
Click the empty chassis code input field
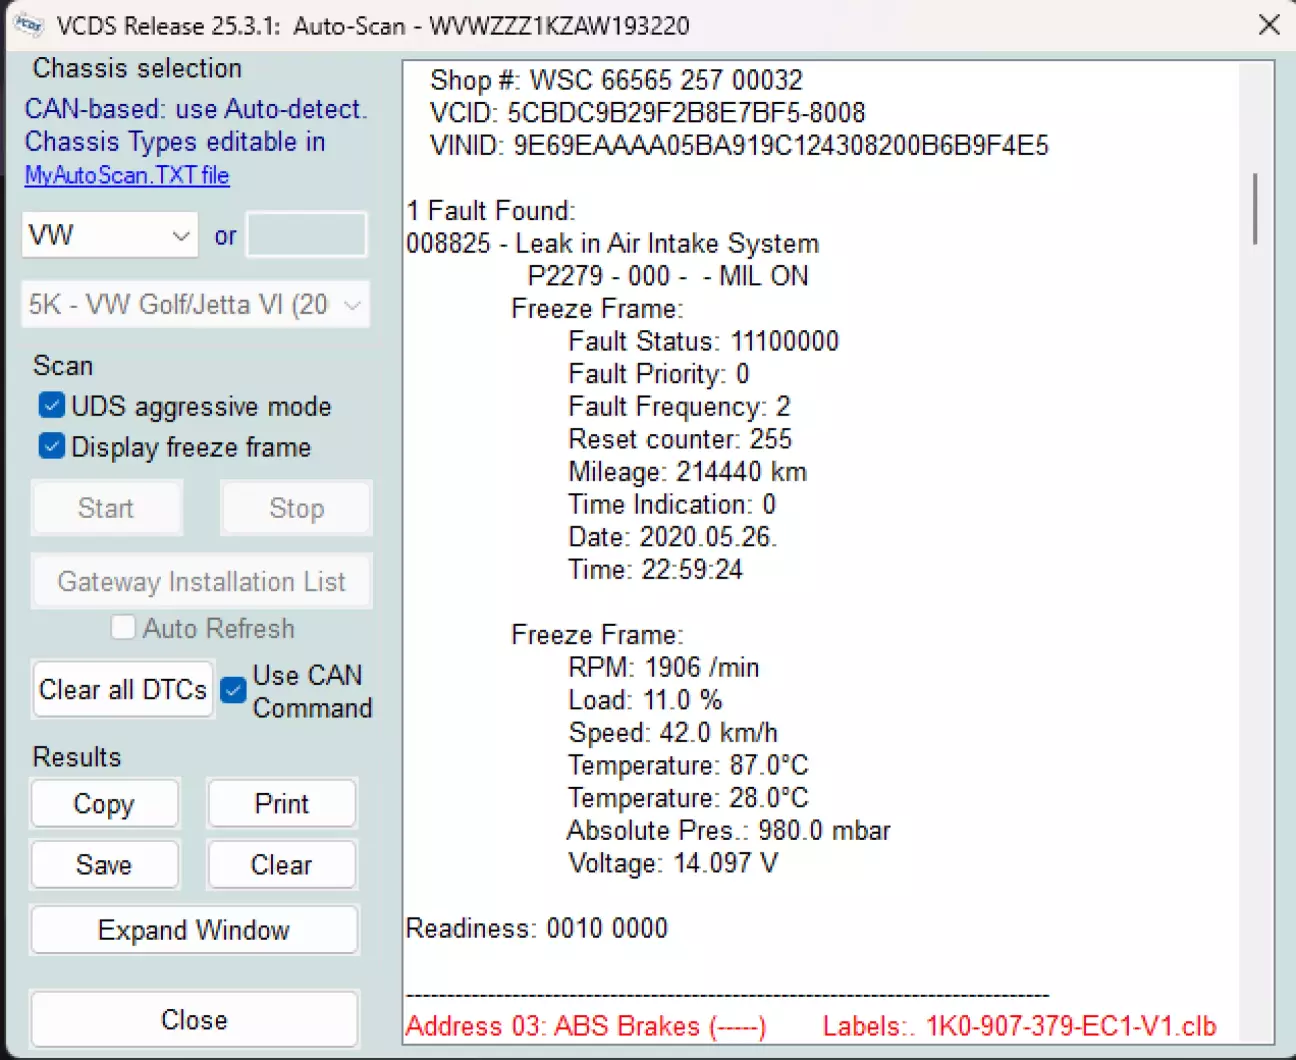click(x=306, y=235)
